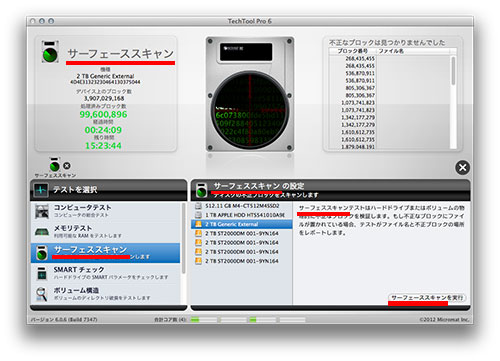This screenshot has height=361, width=500.
Task: Click the hard drive radar display graphic
Action: (250, 94)
